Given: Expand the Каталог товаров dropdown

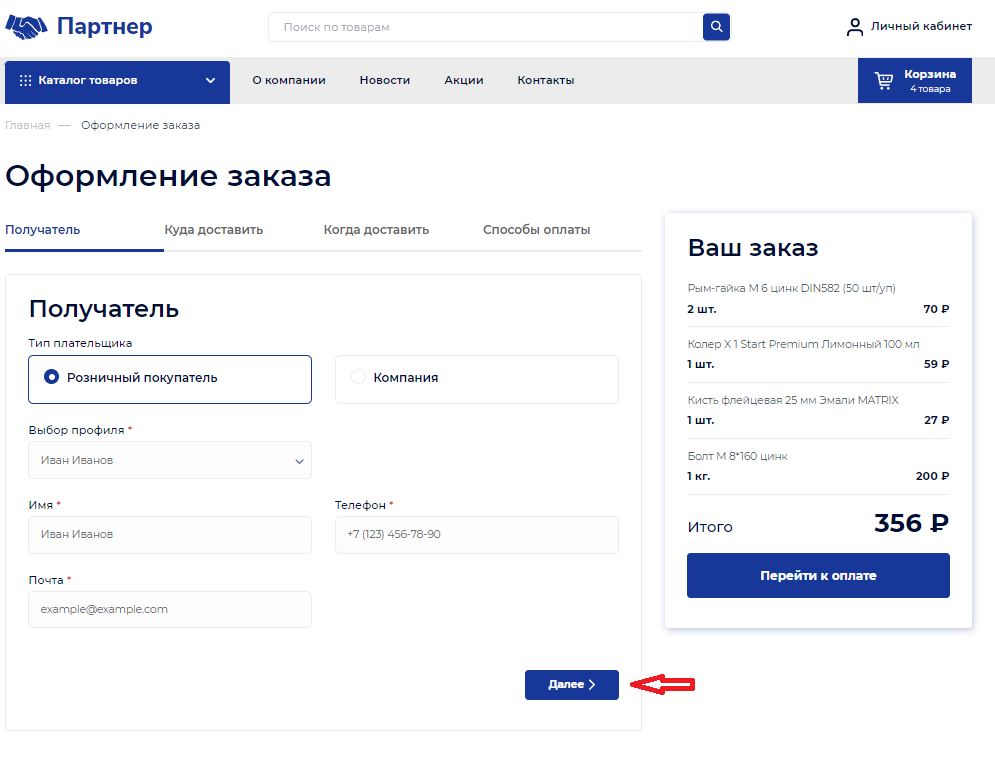Looking at the screenshot, I should coord(210,80).
